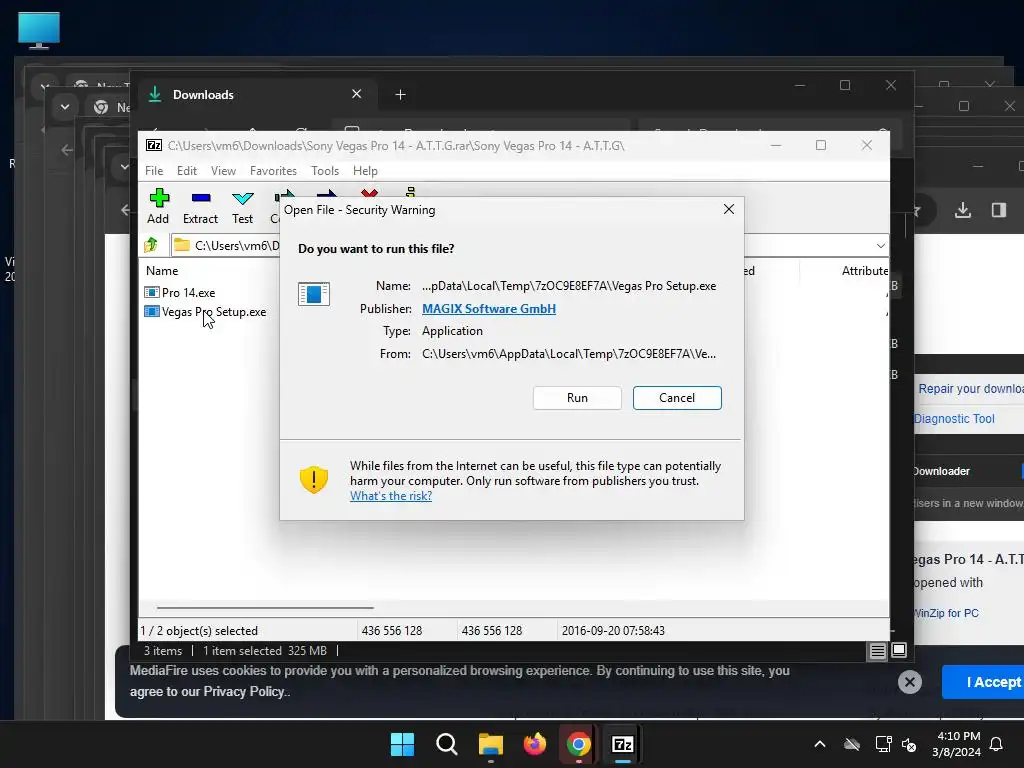This screenshot has height=768, width=1024.
Task: Click the up-folder arrow icon in 7-Zip
Action: (x=152, y=245)
